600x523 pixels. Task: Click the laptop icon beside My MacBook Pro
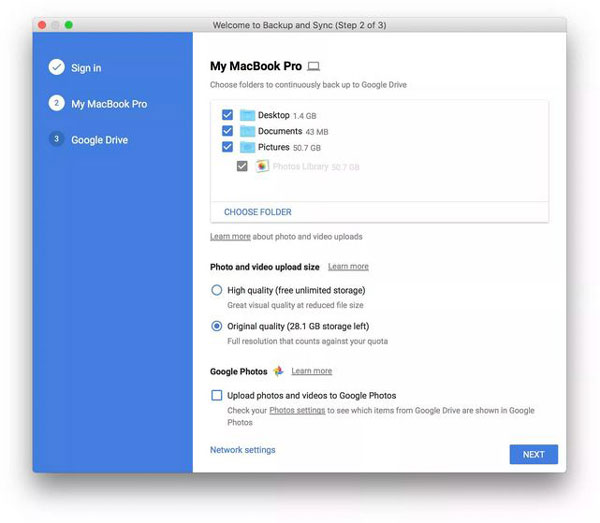314,67
